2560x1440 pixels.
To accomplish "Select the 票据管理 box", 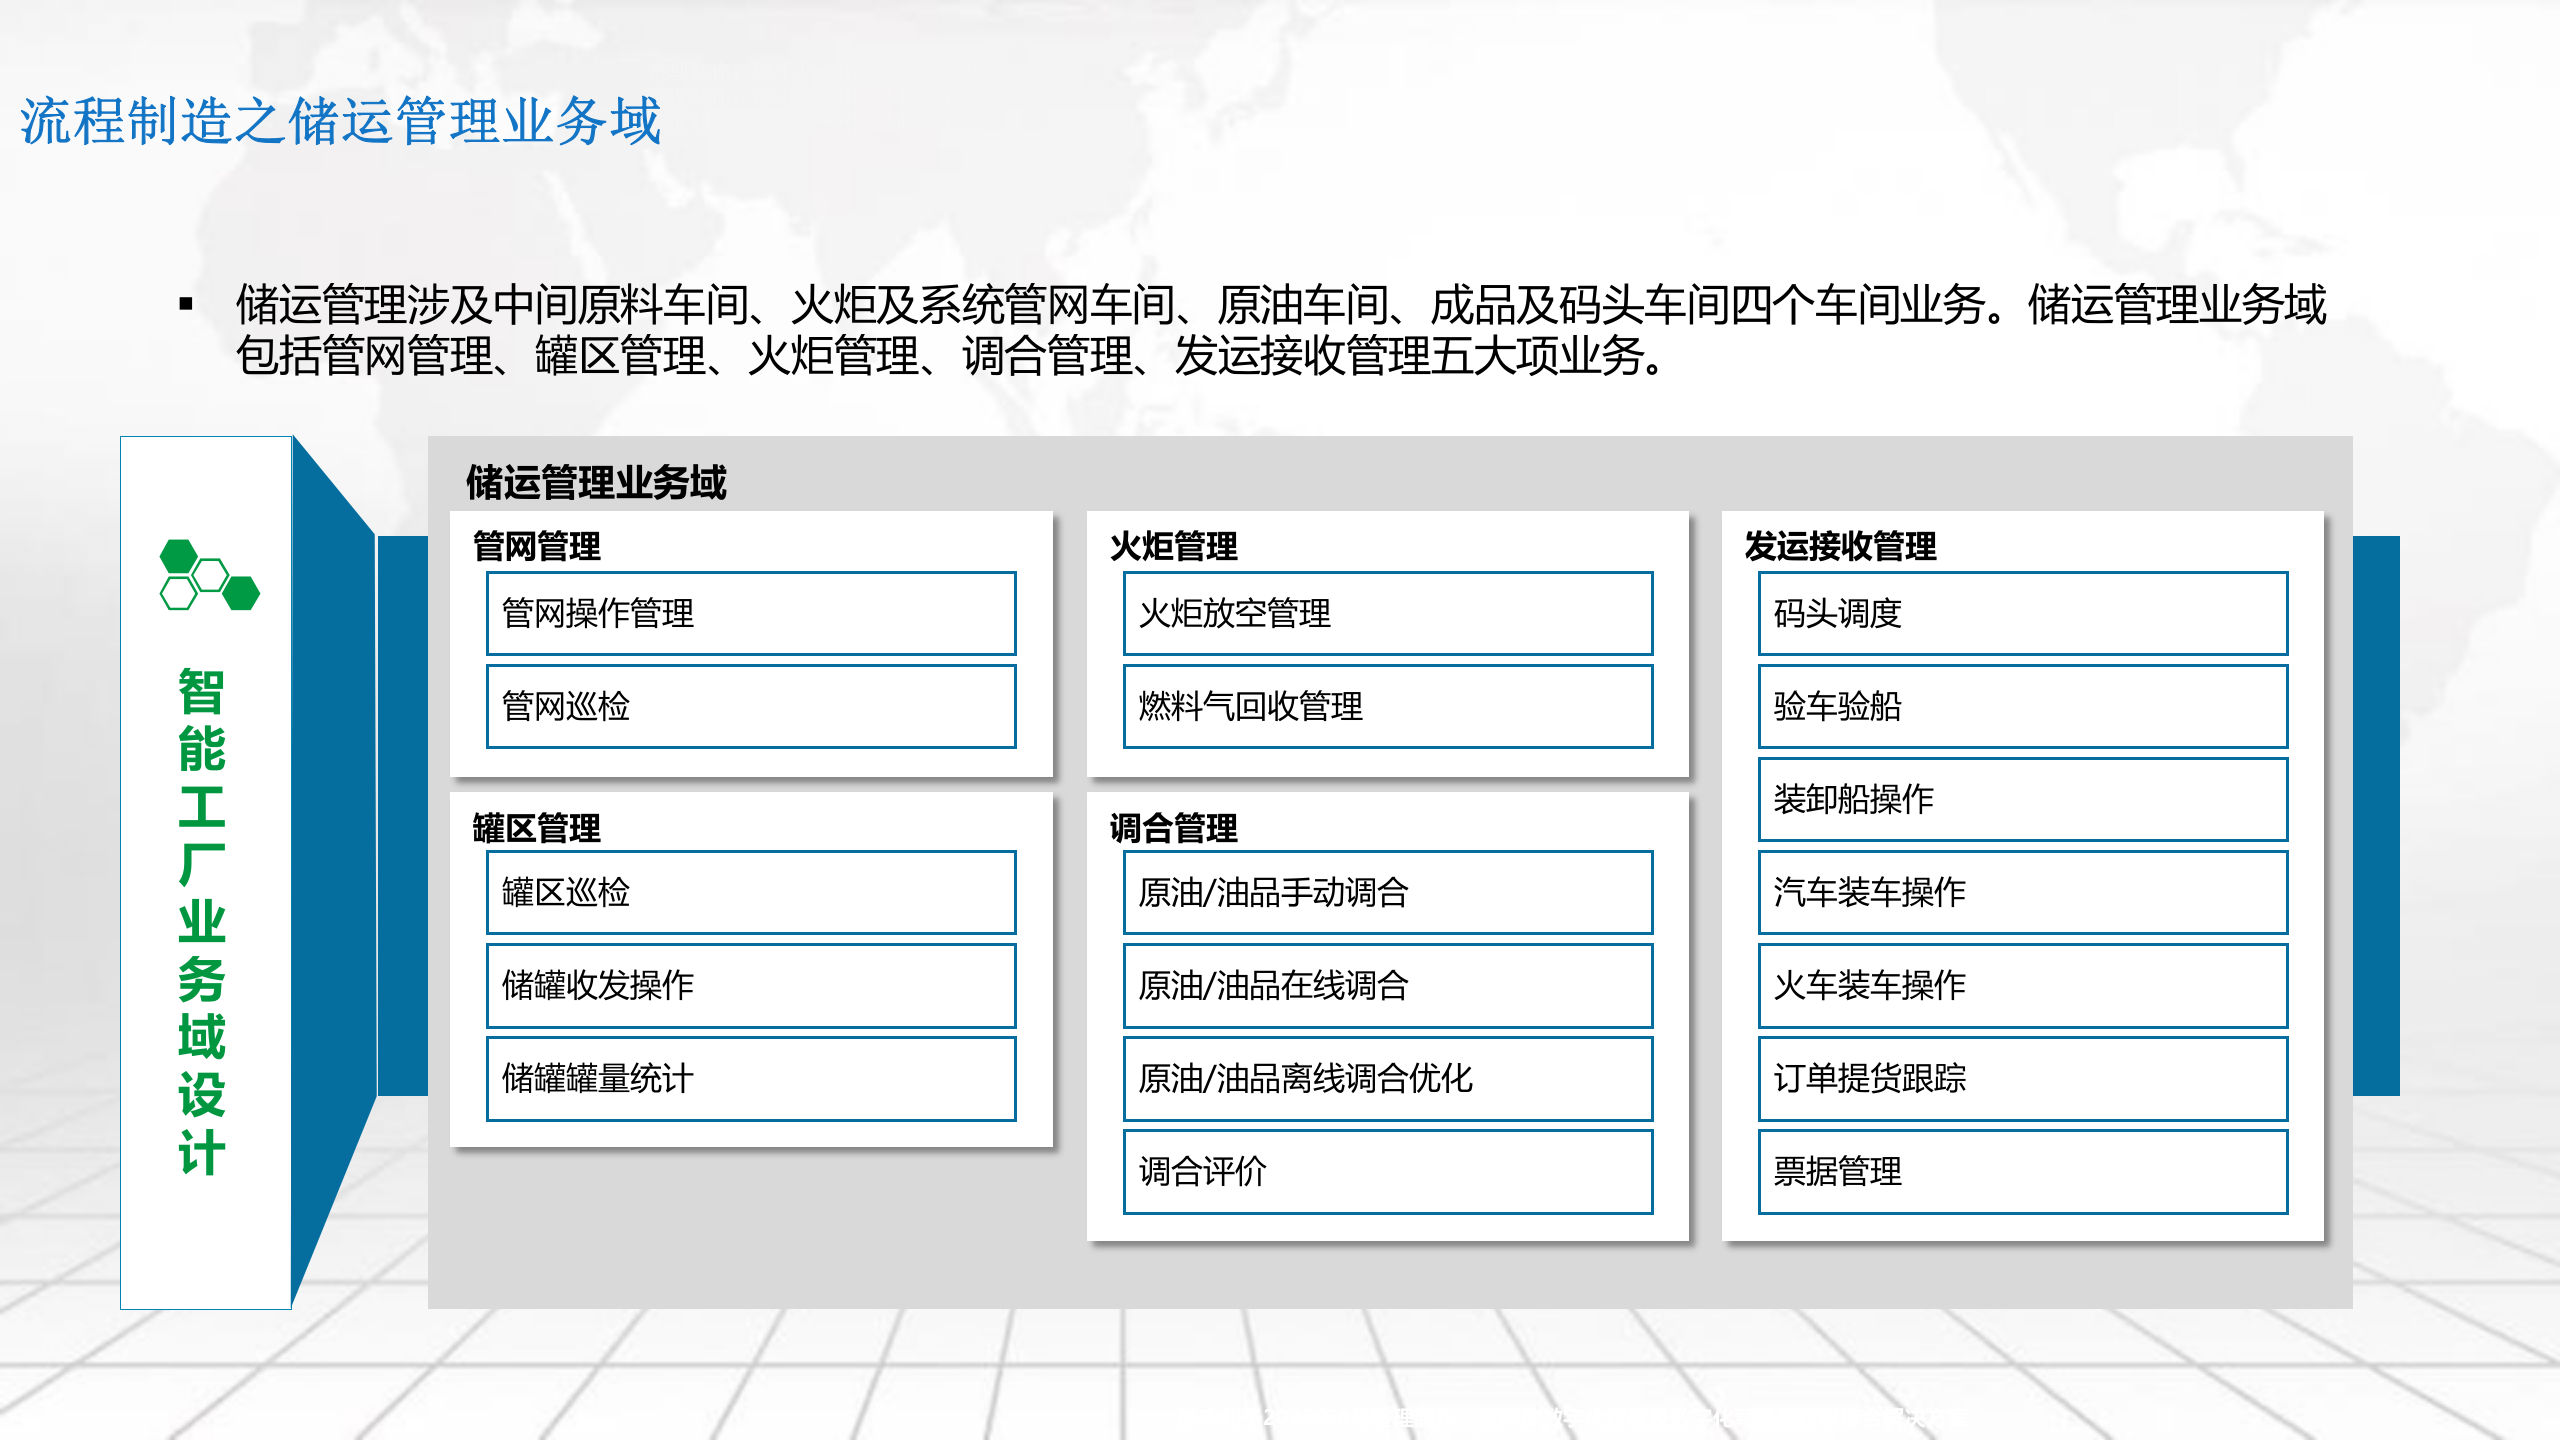I will pyautogui.click(x=2022, y=1171).
